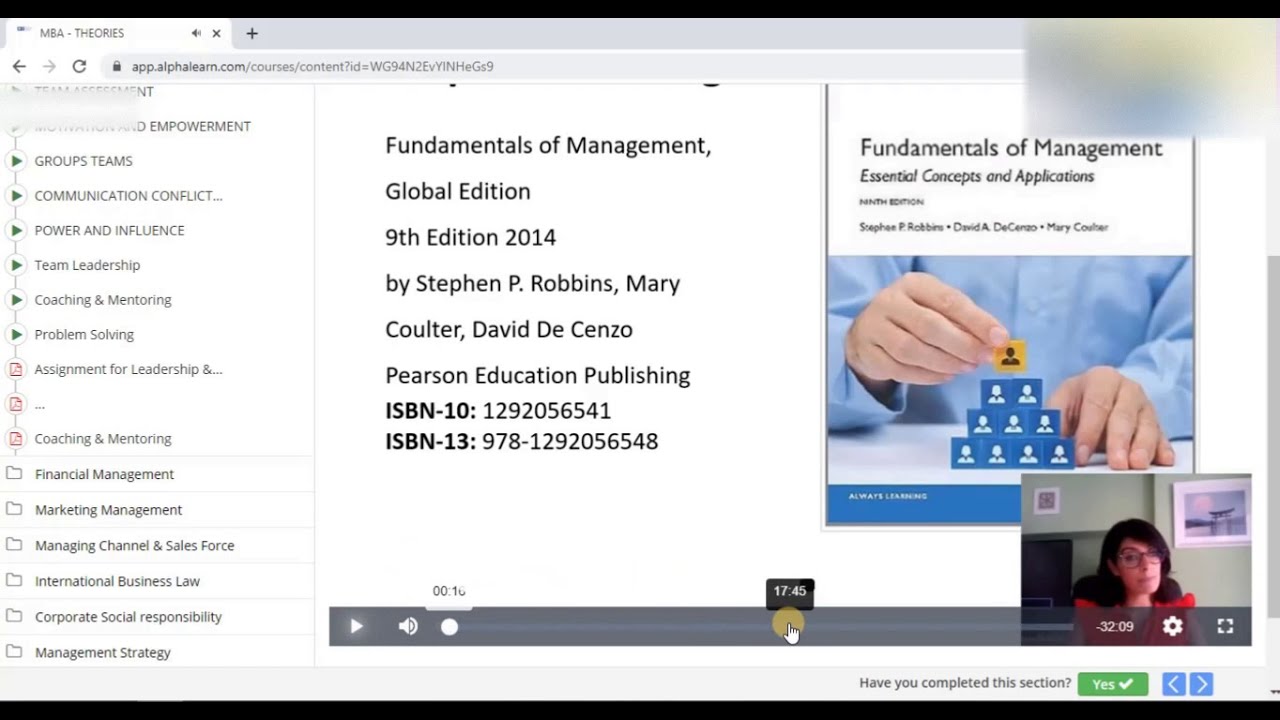Click the Fundamentals of Management book cover
The width and height of the screenshot is (1280, 720).
(1010, 305)
